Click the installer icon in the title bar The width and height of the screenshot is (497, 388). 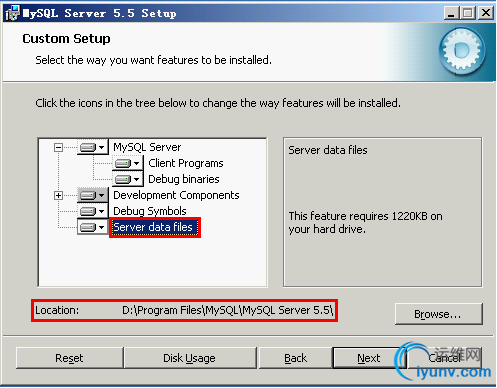click(x=13, y=13)
